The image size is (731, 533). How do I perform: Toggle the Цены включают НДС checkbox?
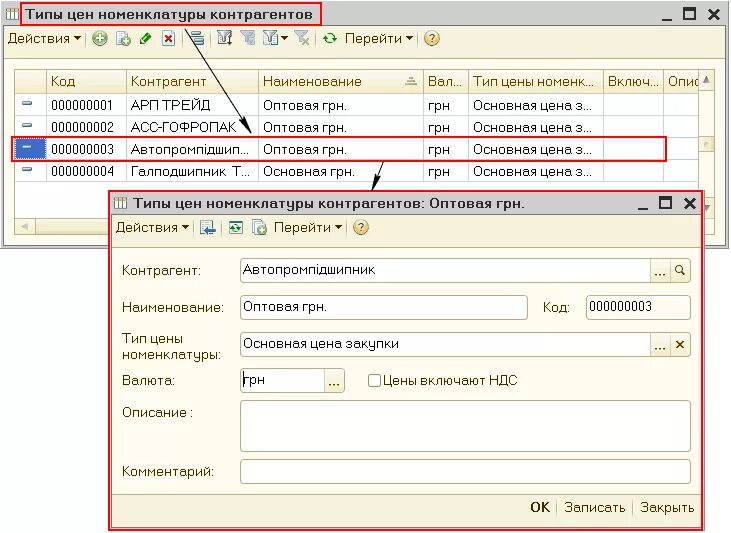tap(374, 381)
